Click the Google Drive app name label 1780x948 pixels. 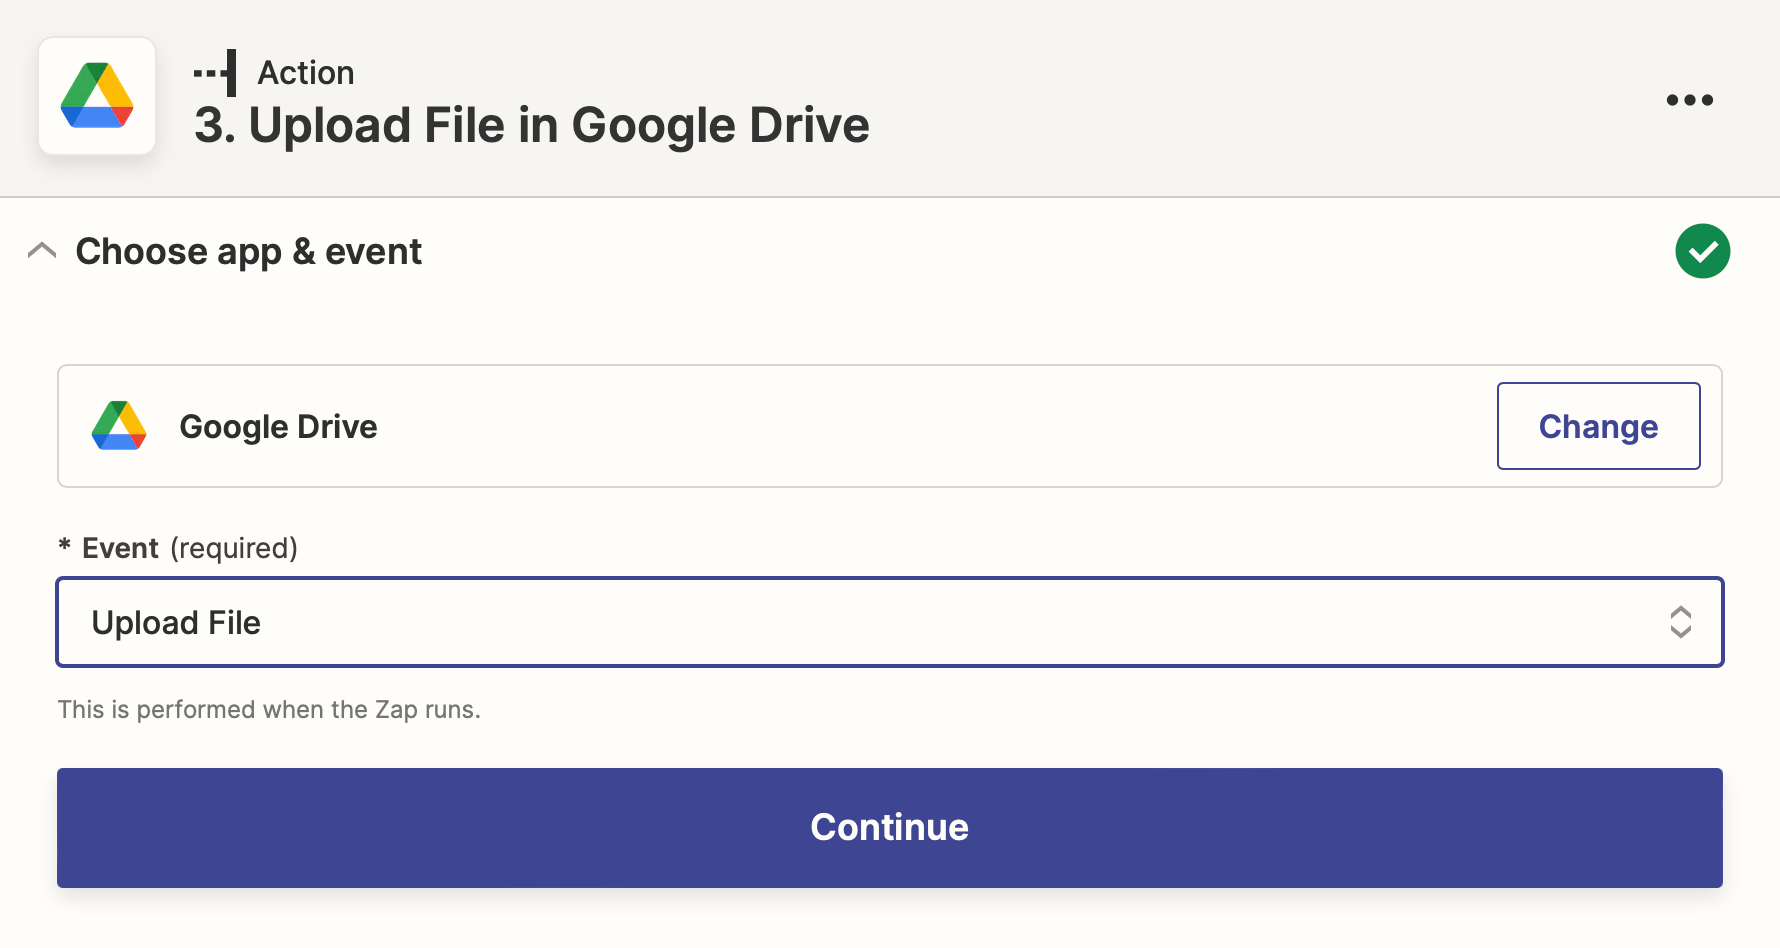278,427
